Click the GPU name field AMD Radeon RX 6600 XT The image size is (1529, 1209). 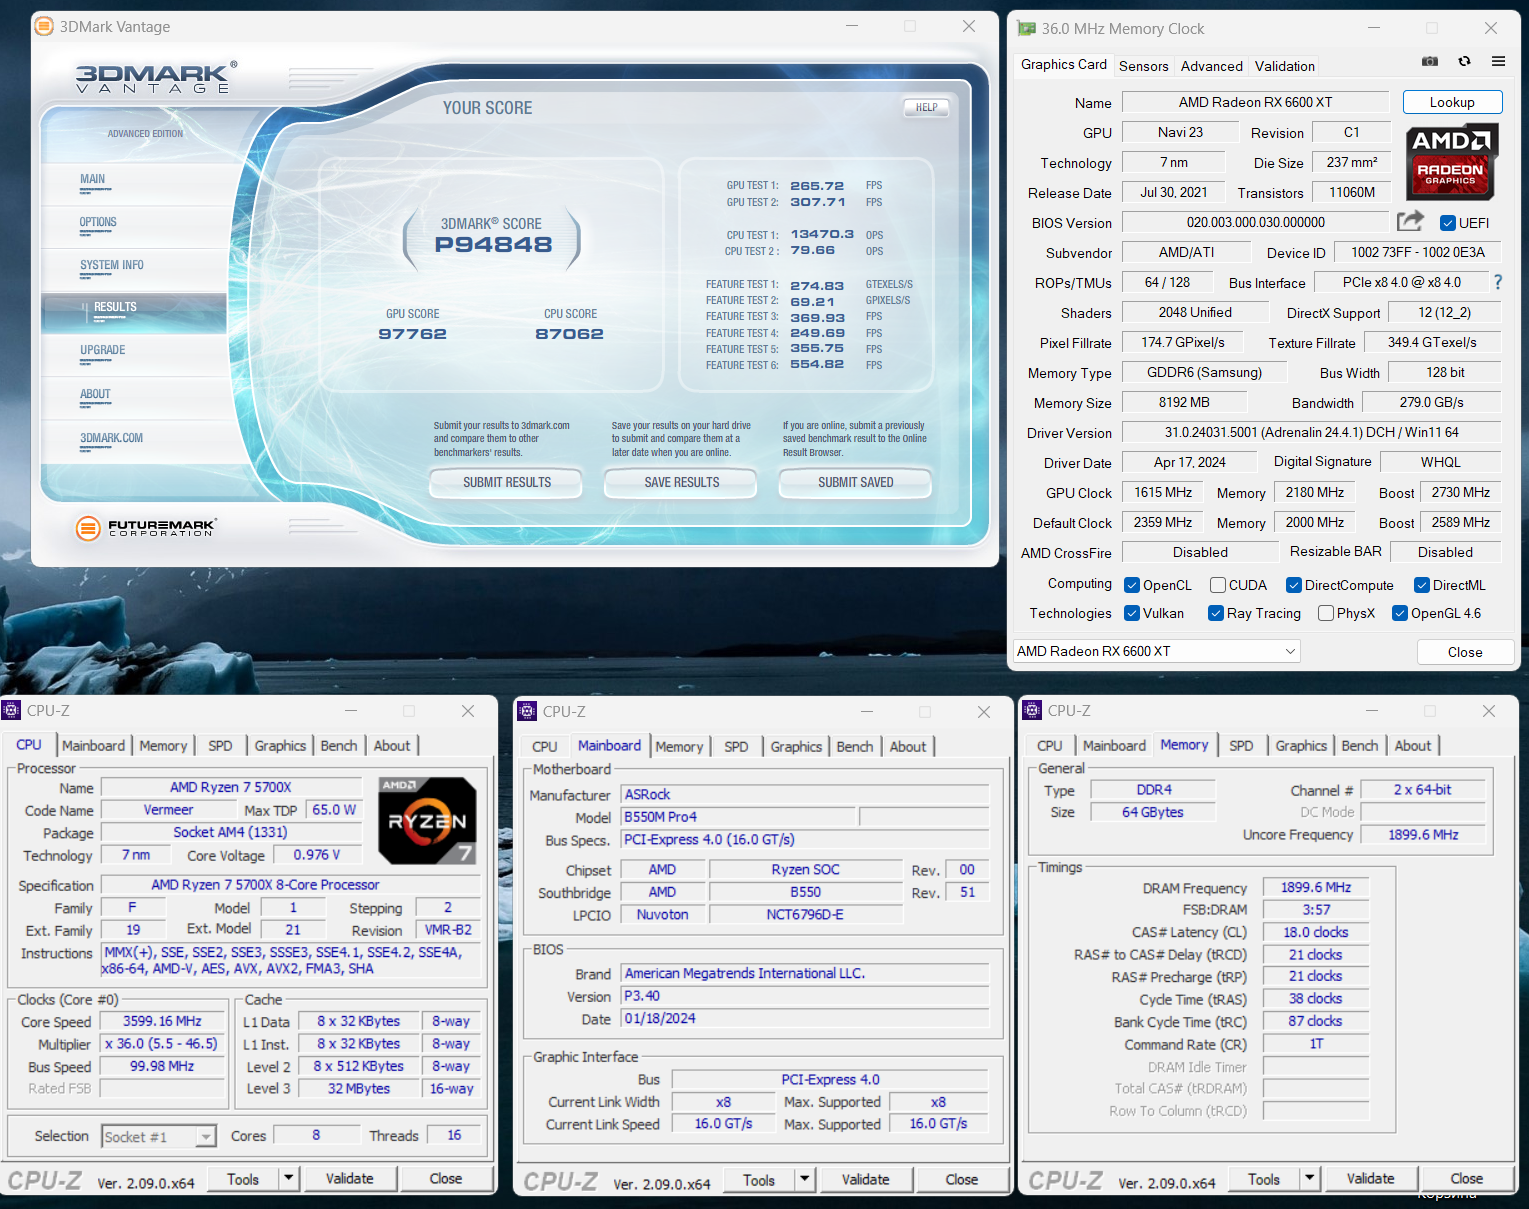click(1255, 102)
